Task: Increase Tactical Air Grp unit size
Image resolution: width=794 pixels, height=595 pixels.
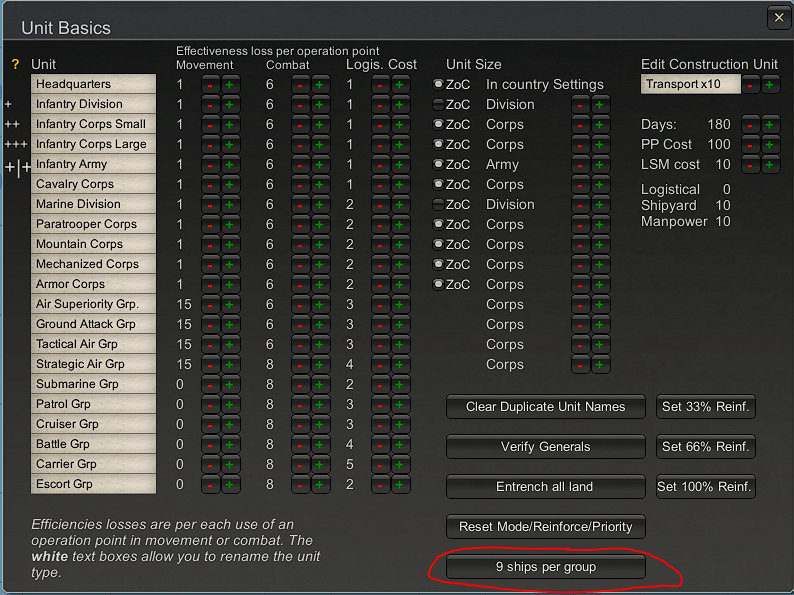Action: tap(600, 345)
